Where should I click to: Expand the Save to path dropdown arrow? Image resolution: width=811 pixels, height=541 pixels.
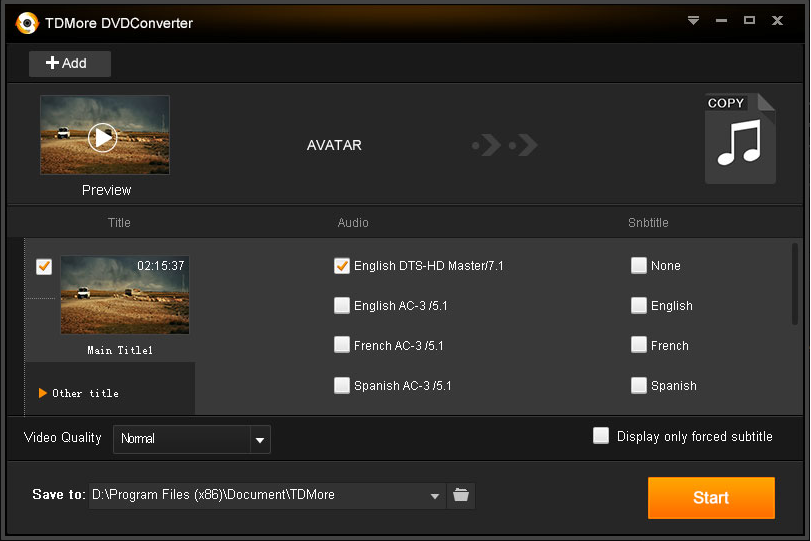[x=435, y=496]
